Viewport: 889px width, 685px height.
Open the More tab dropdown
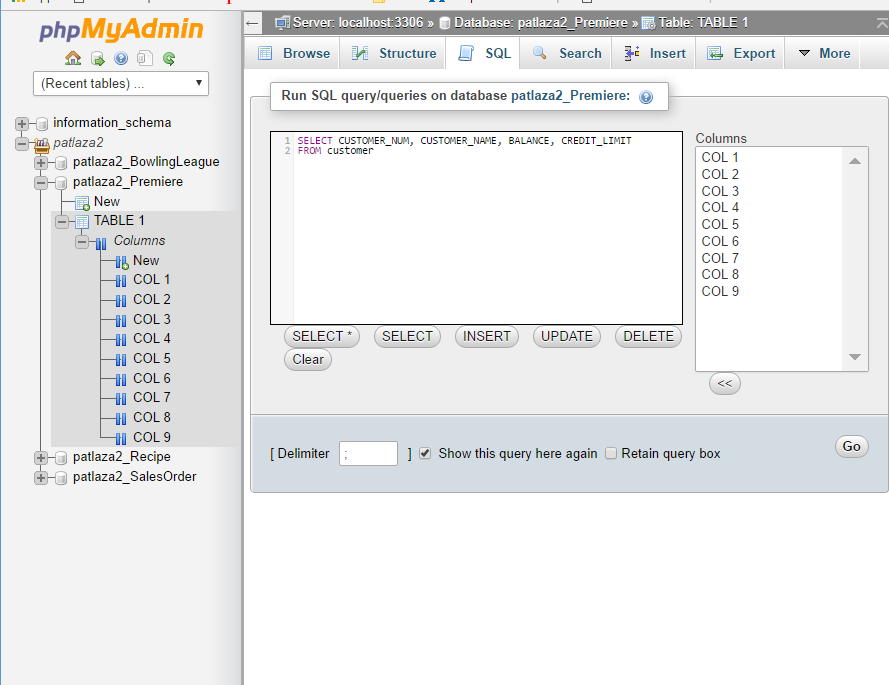pos(824,53)
